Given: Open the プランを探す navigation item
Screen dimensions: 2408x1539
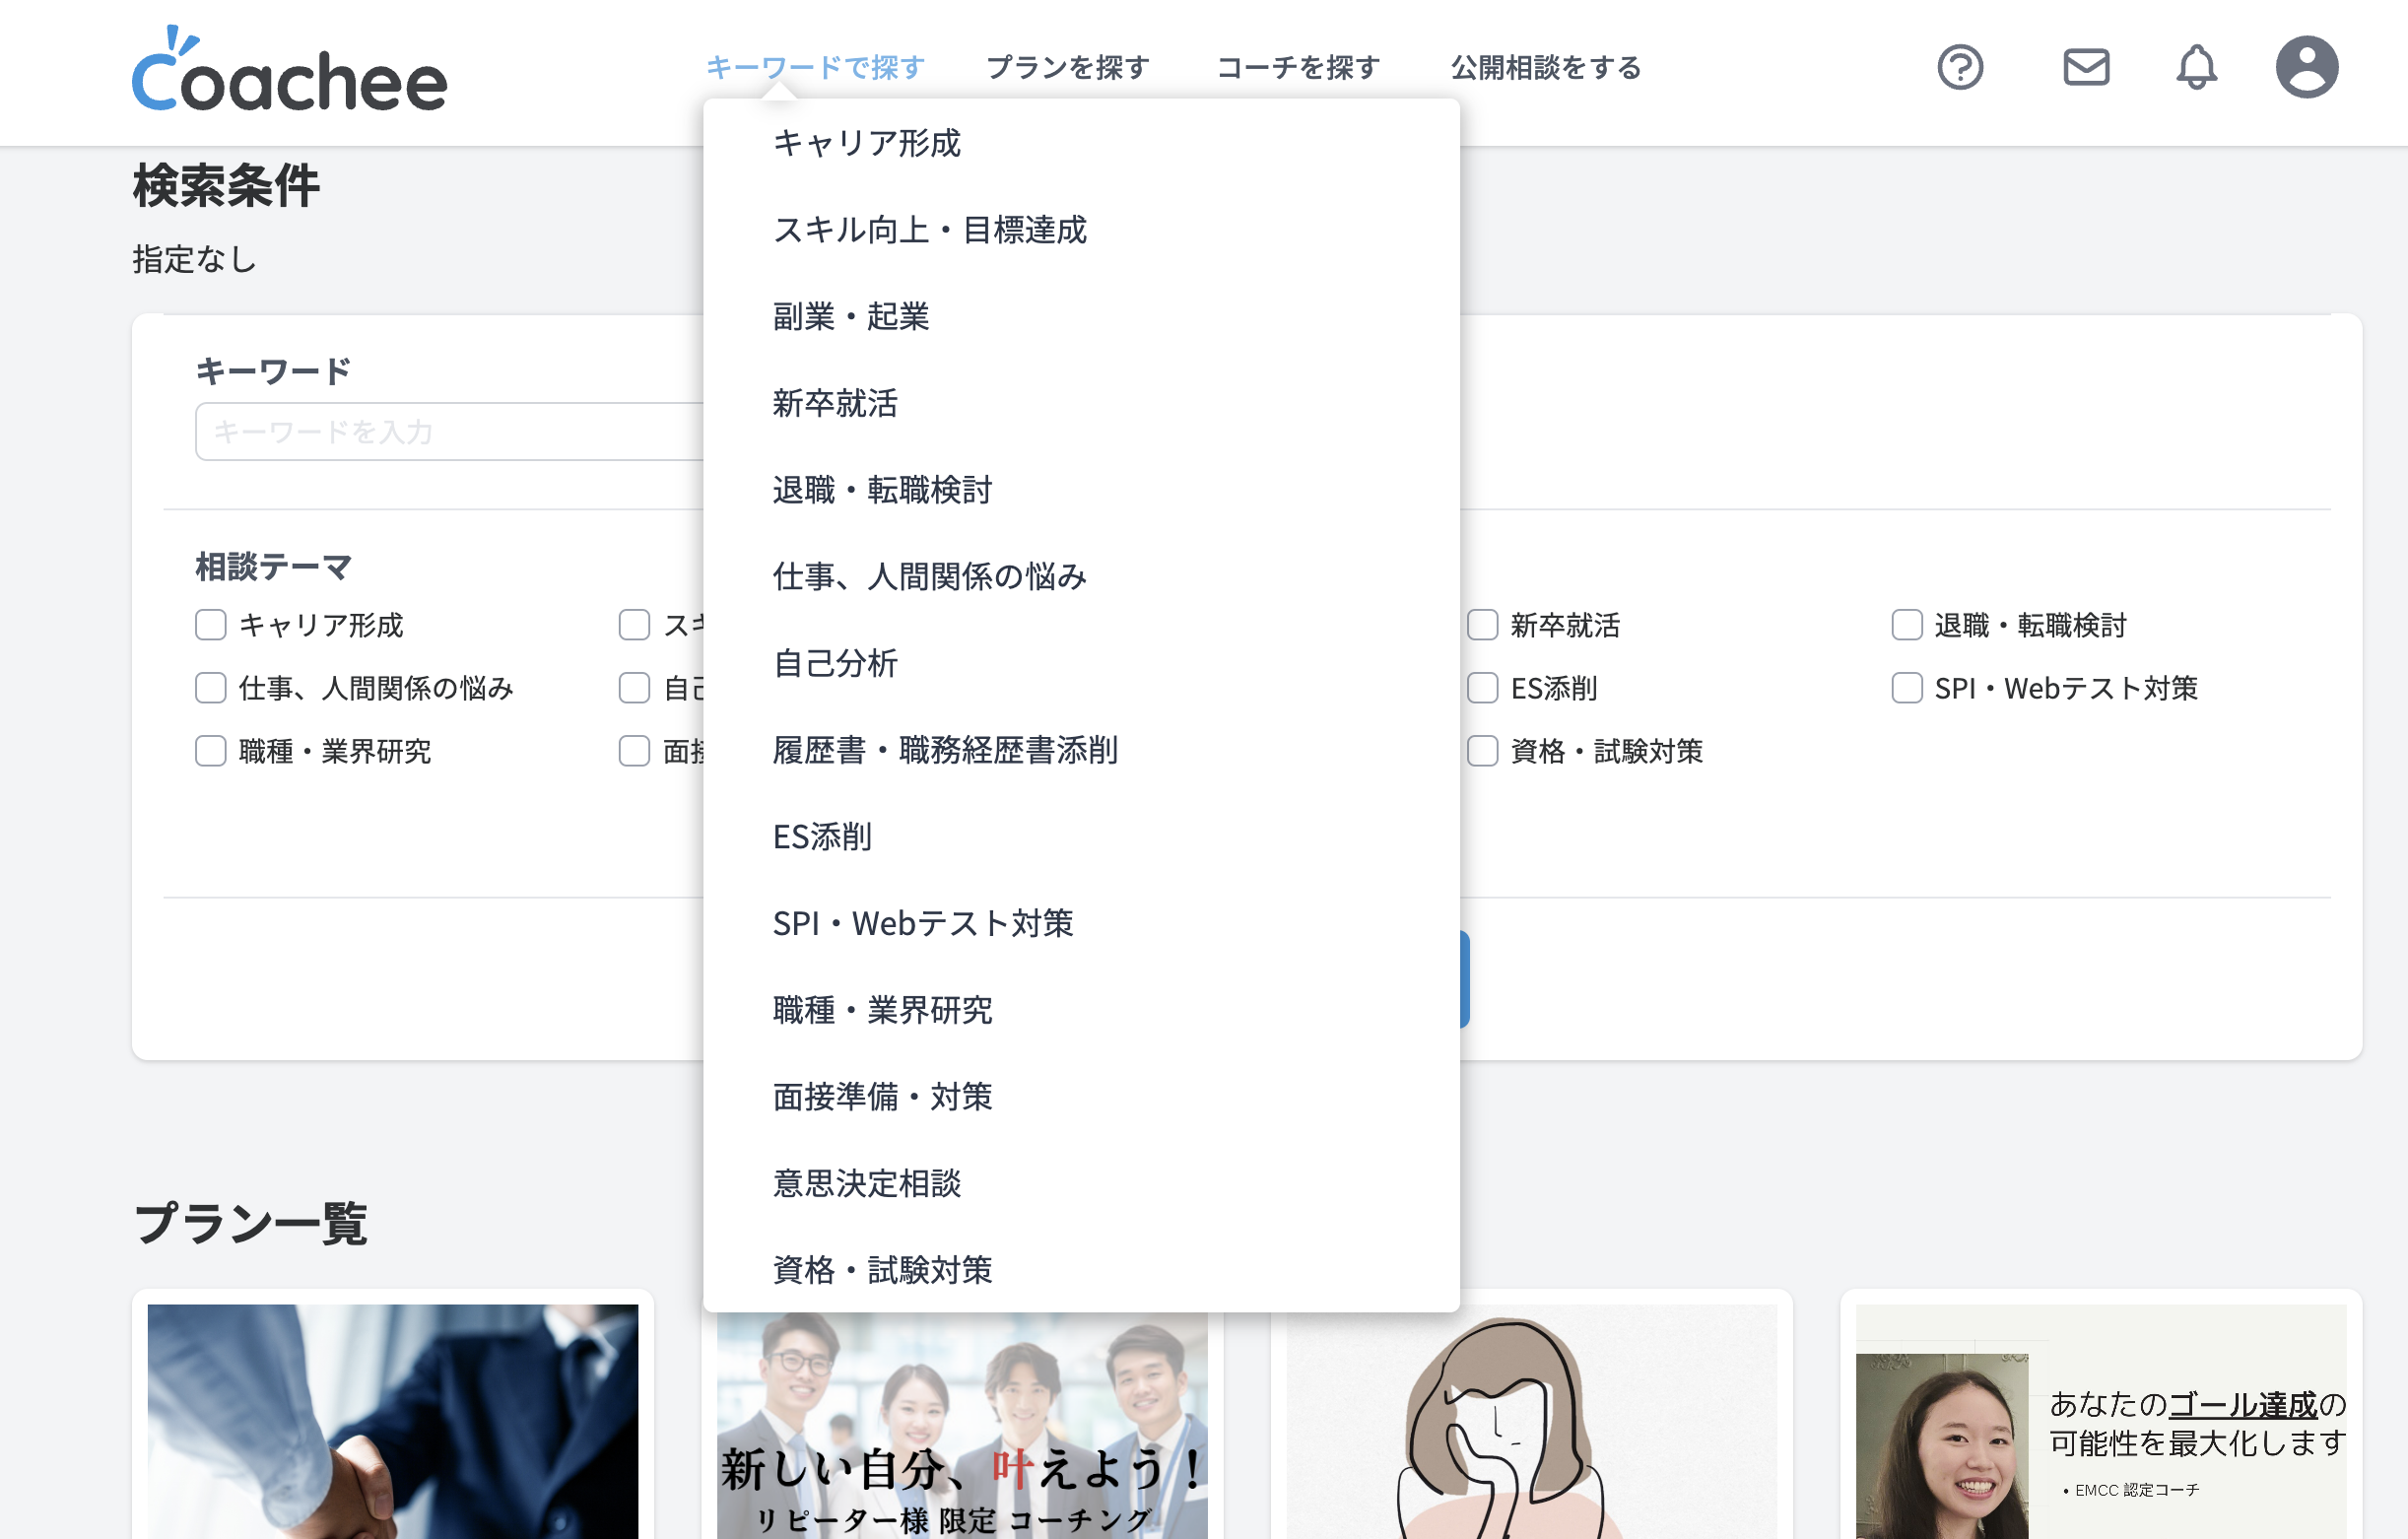Looking at the screenshot, I should (1067, 68).
